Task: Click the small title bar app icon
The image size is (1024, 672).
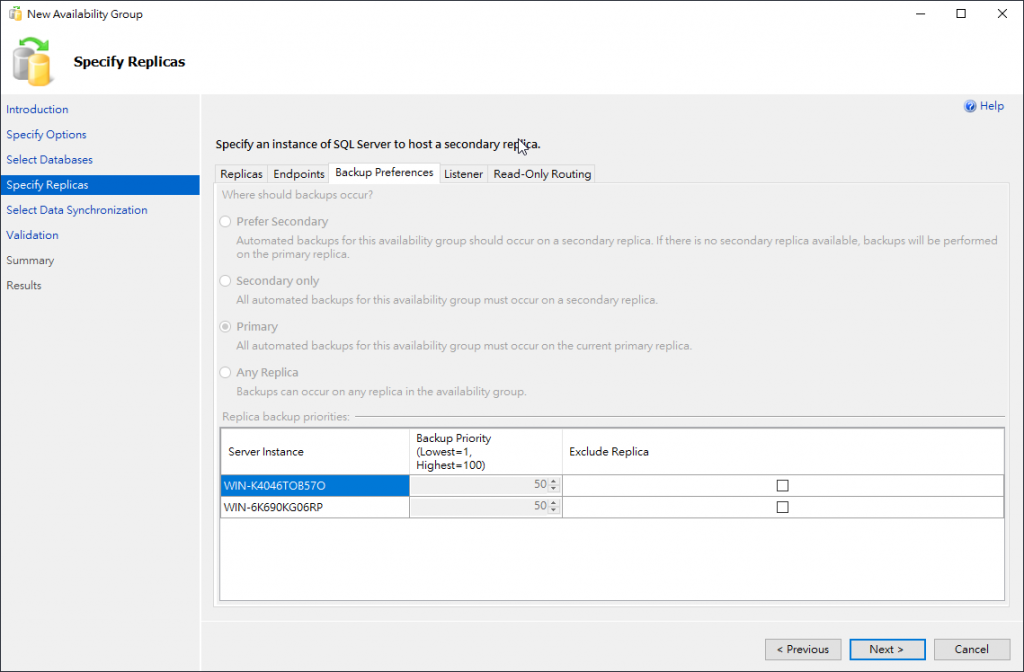Action: click(x=14, y=14)
